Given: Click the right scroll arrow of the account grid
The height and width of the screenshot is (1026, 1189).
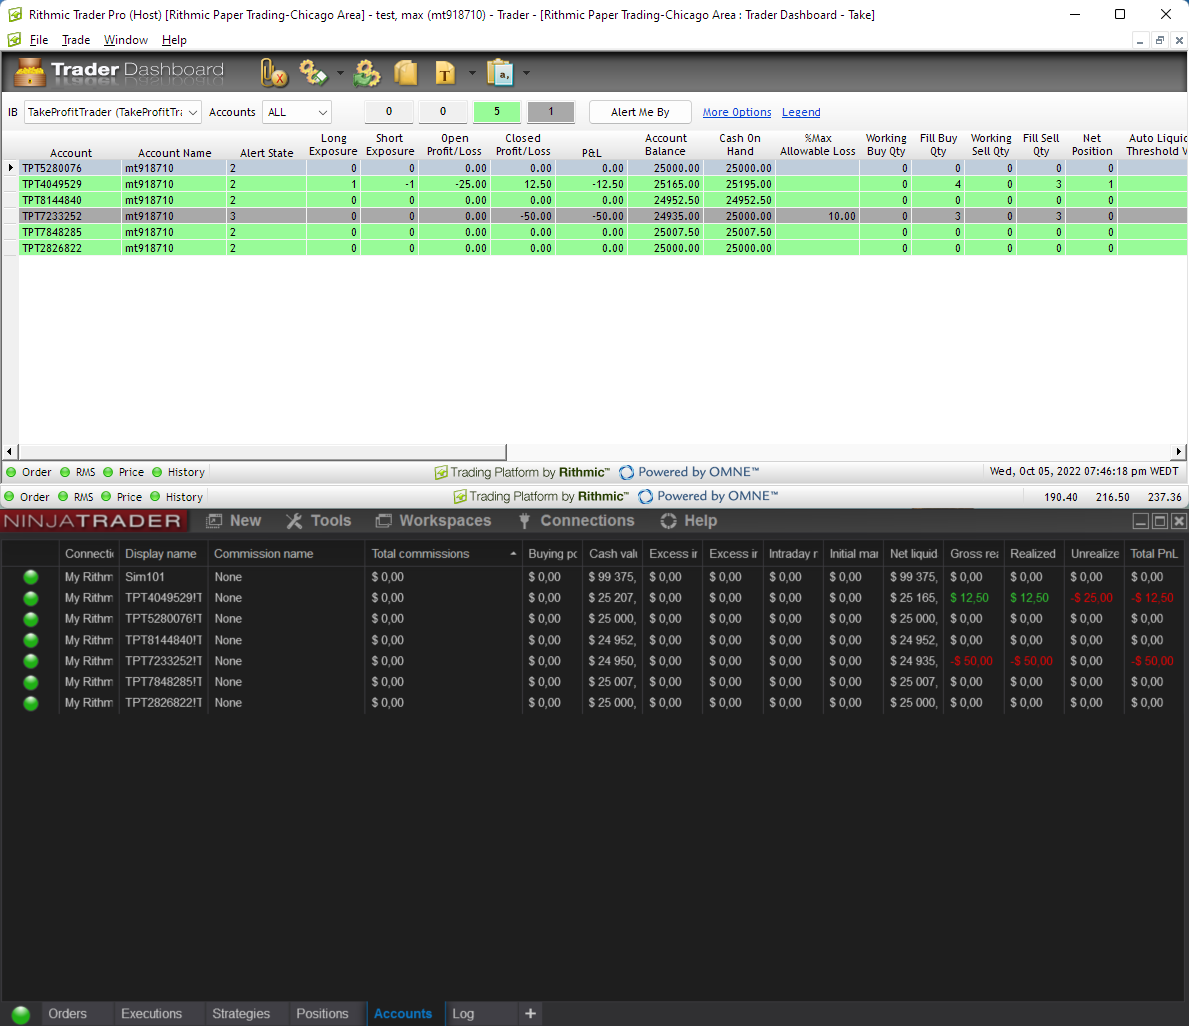Looking at the screenshot, I should pyautogui.click(x=1178, y=451).
